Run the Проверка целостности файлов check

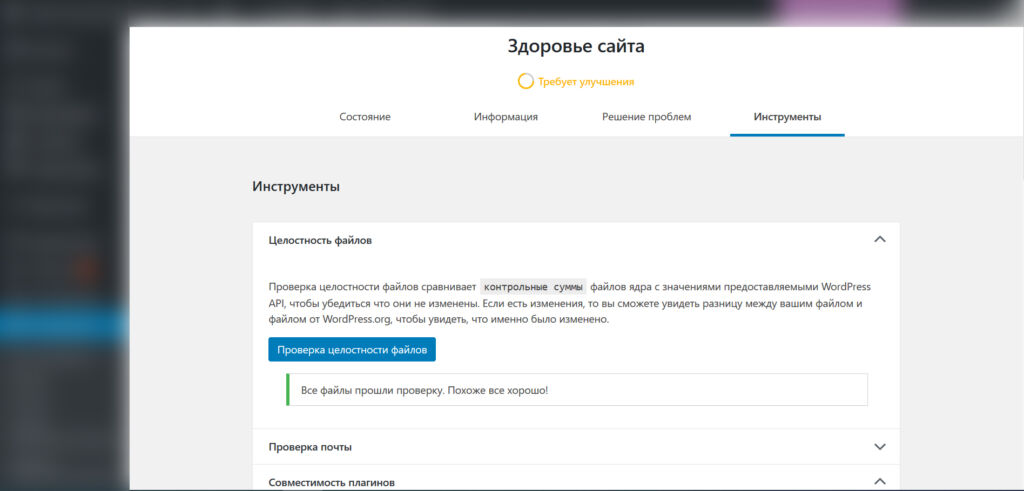(352, 349)
